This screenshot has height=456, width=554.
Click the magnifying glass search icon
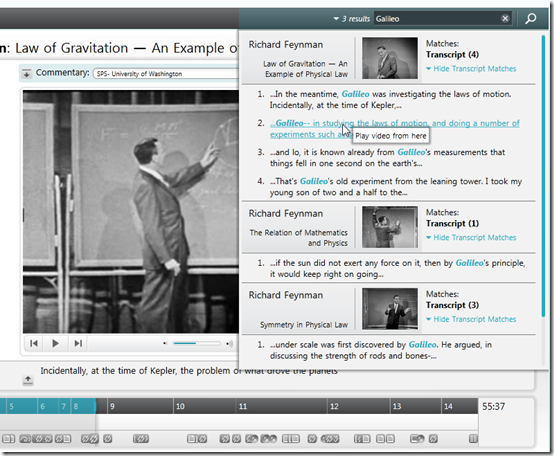pyautogui.click(x=530, y=18)
